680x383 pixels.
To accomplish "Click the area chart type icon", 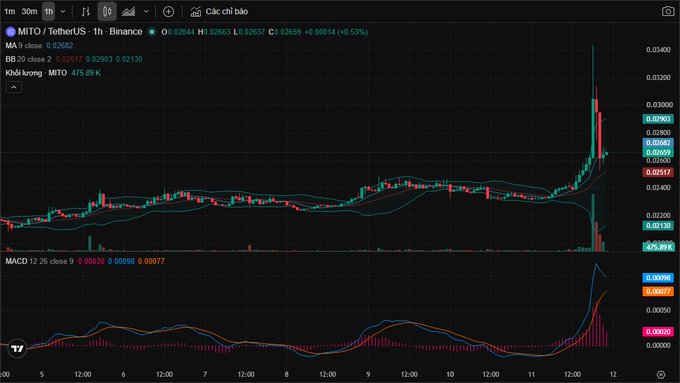I will (x=128, y=12).
